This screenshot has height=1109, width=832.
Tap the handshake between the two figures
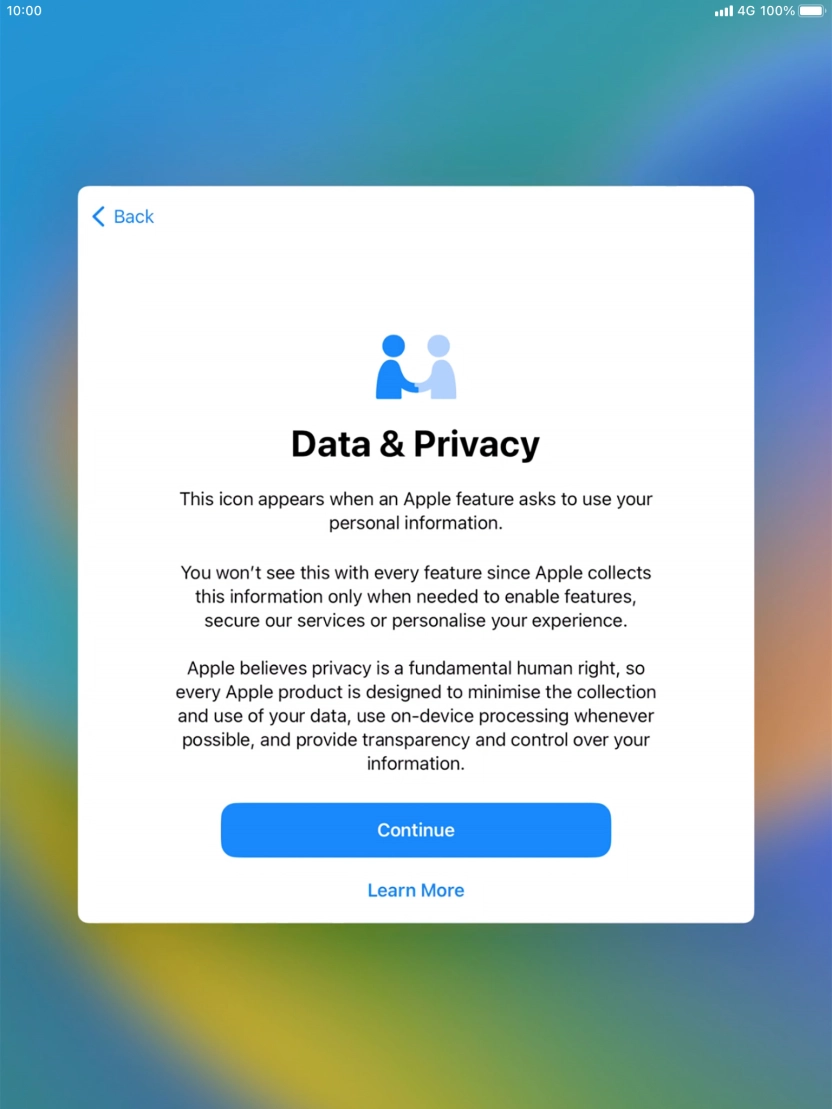coord(416,386)
